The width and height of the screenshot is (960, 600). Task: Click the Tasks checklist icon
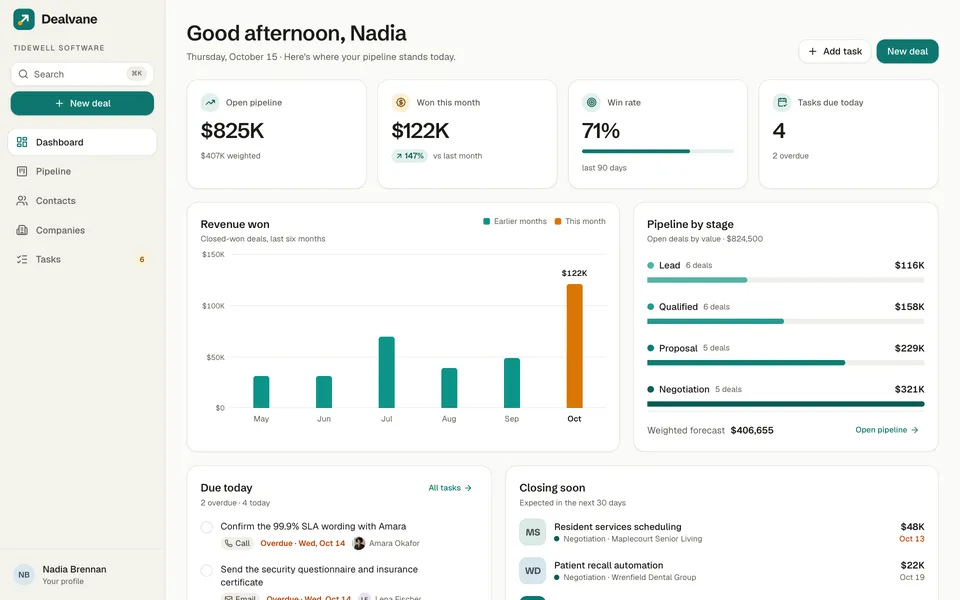click(x=22, y=260)
